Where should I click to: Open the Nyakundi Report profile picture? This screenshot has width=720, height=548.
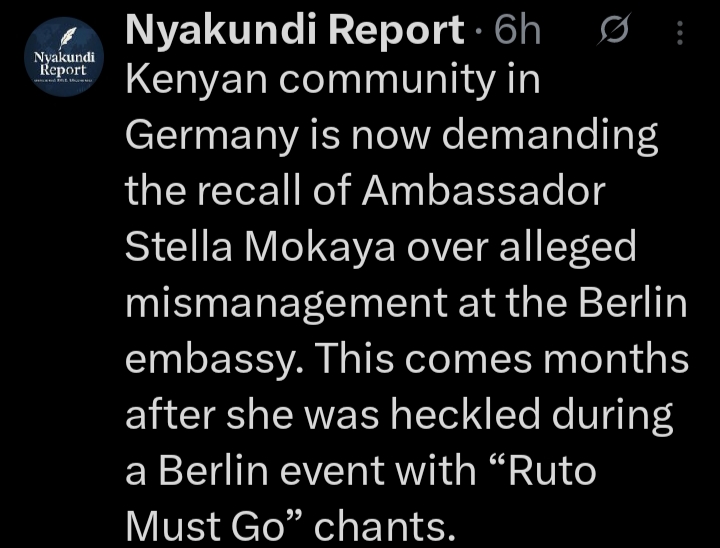tap(64, 58)
